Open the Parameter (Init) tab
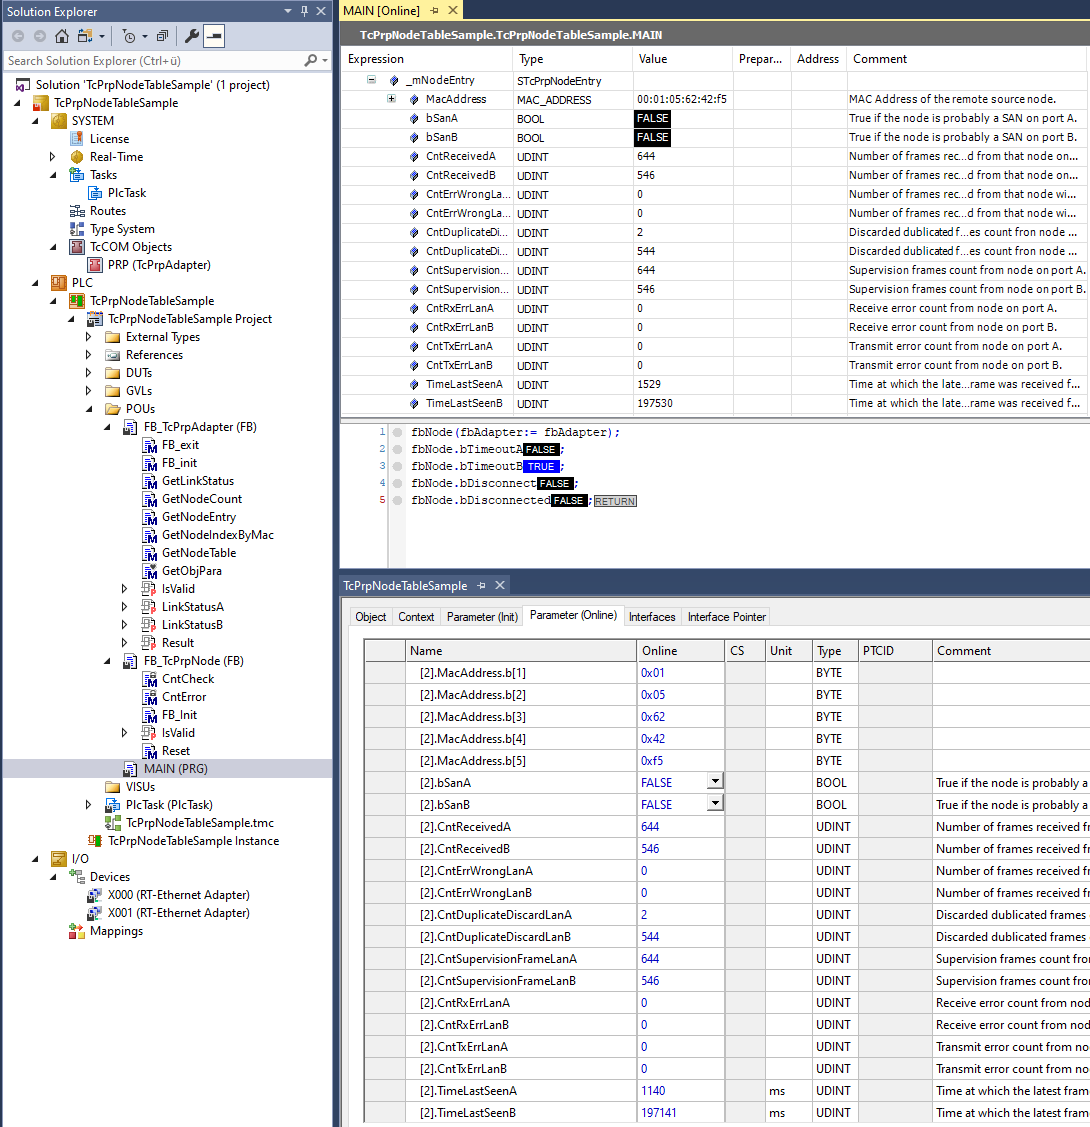This screenshot has height=1127, width=1090. click(482, 617)
